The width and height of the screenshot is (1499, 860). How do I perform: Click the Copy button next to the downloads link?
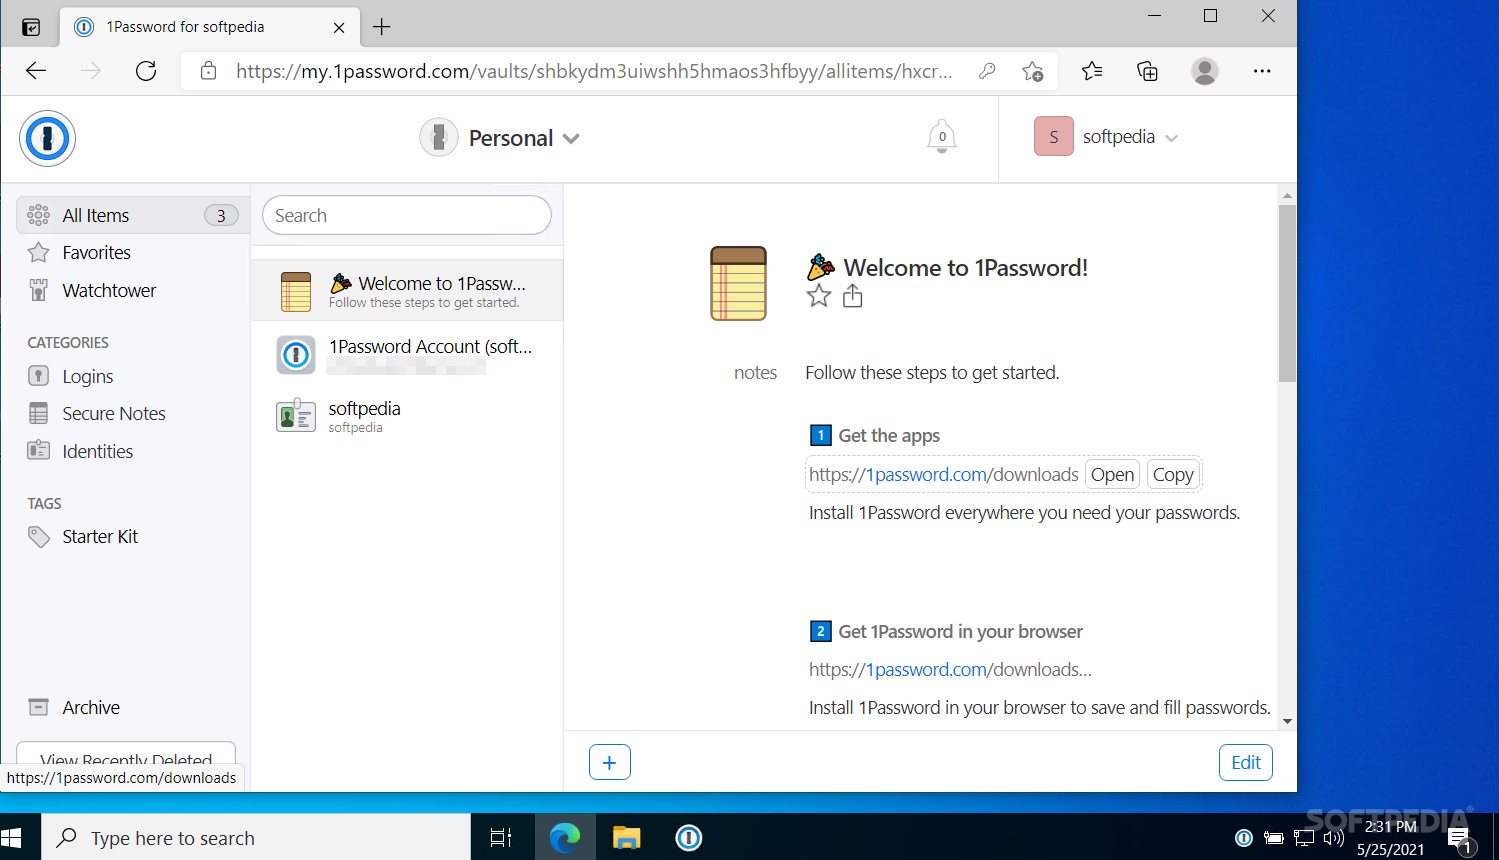tap(1173, 474)
